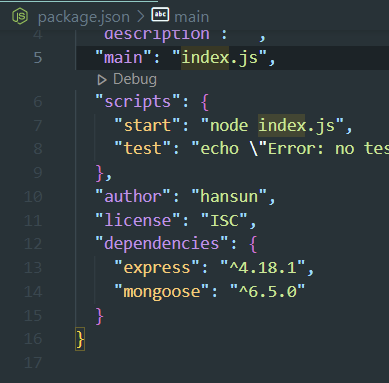Click the "ISC" value

pos(224,220)
